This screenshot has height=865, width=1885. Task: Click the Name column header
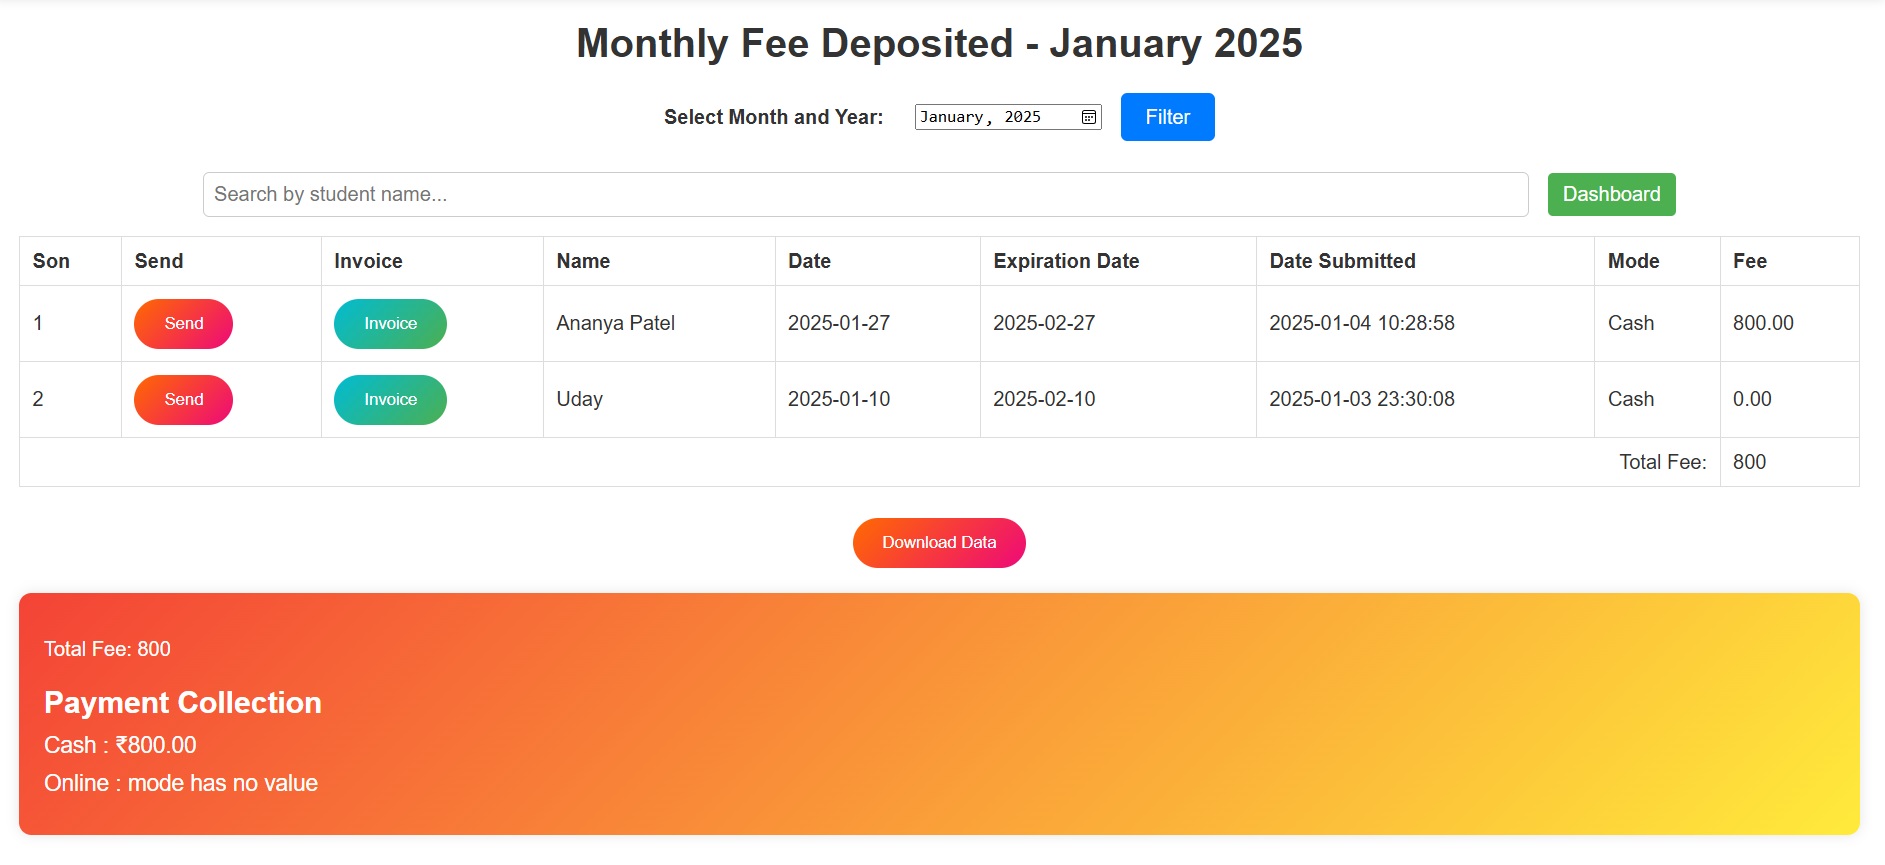click(583, 261)
